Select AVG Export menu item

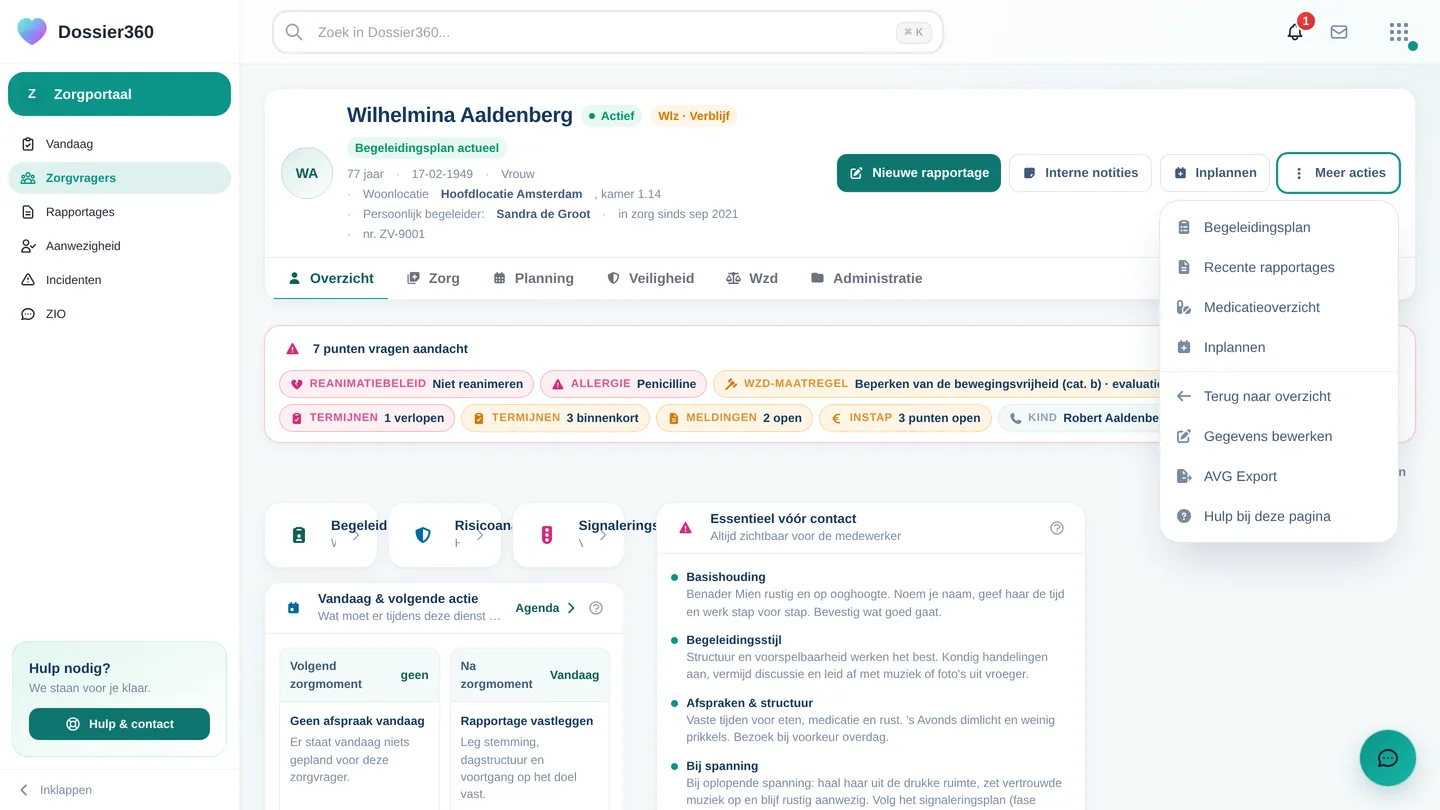1279,476
